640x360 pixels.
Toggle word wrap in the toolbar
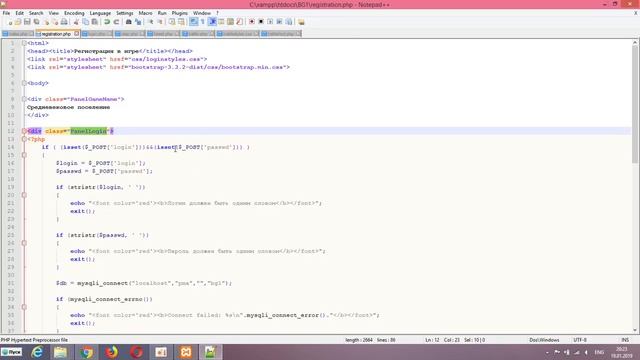click(x=193, y=22)
